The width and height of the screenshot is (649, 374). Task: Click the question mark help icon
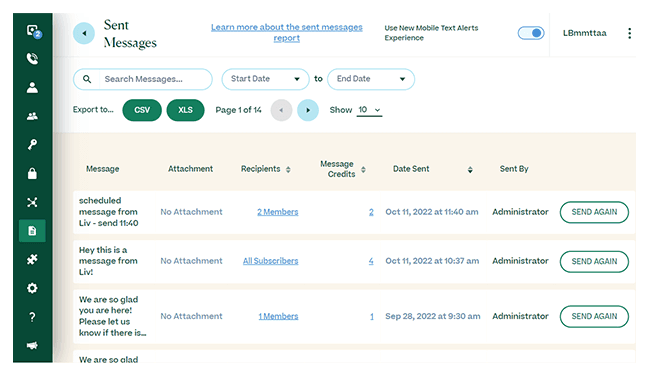[32, 317]
